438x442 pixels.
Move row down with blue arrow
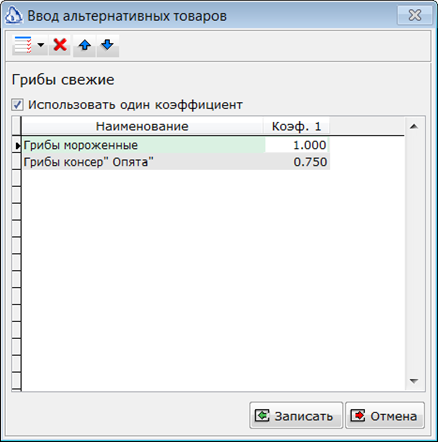[108, 45]
